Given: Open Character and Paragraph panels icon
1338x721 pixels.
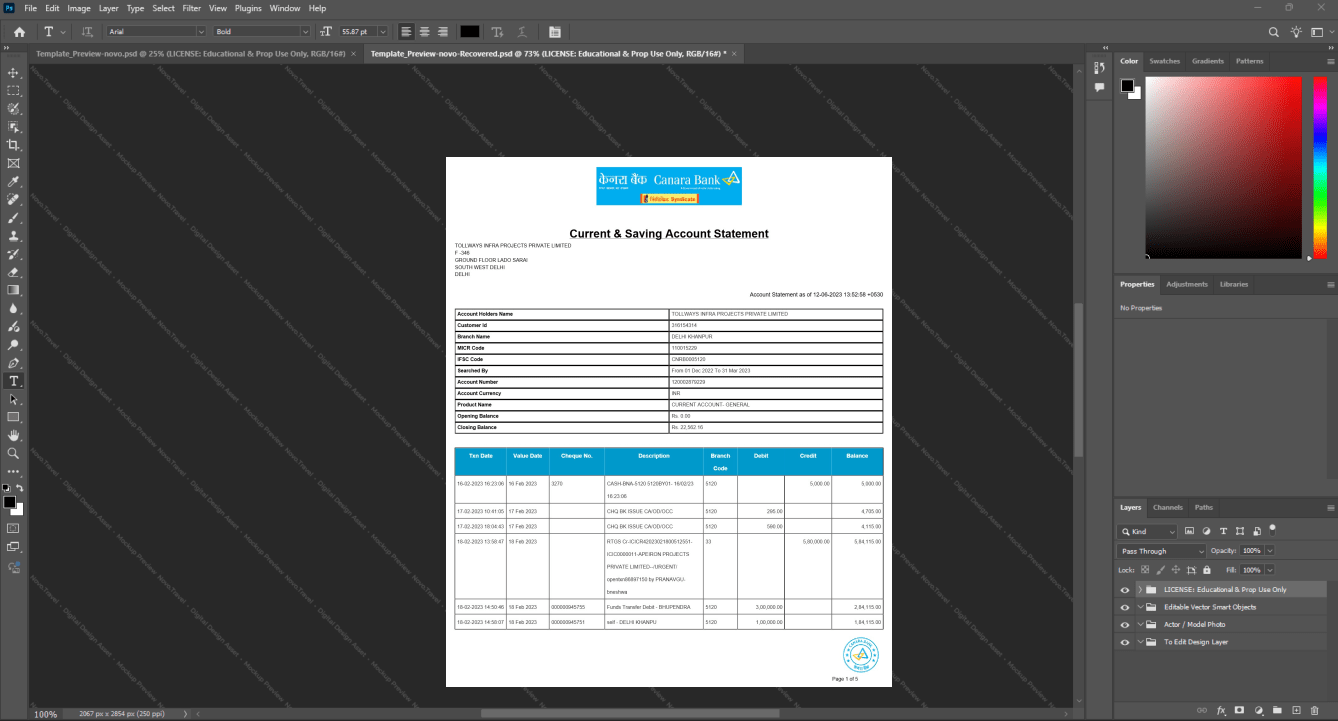Looking at the screenshot, I should tap(555, 32).
